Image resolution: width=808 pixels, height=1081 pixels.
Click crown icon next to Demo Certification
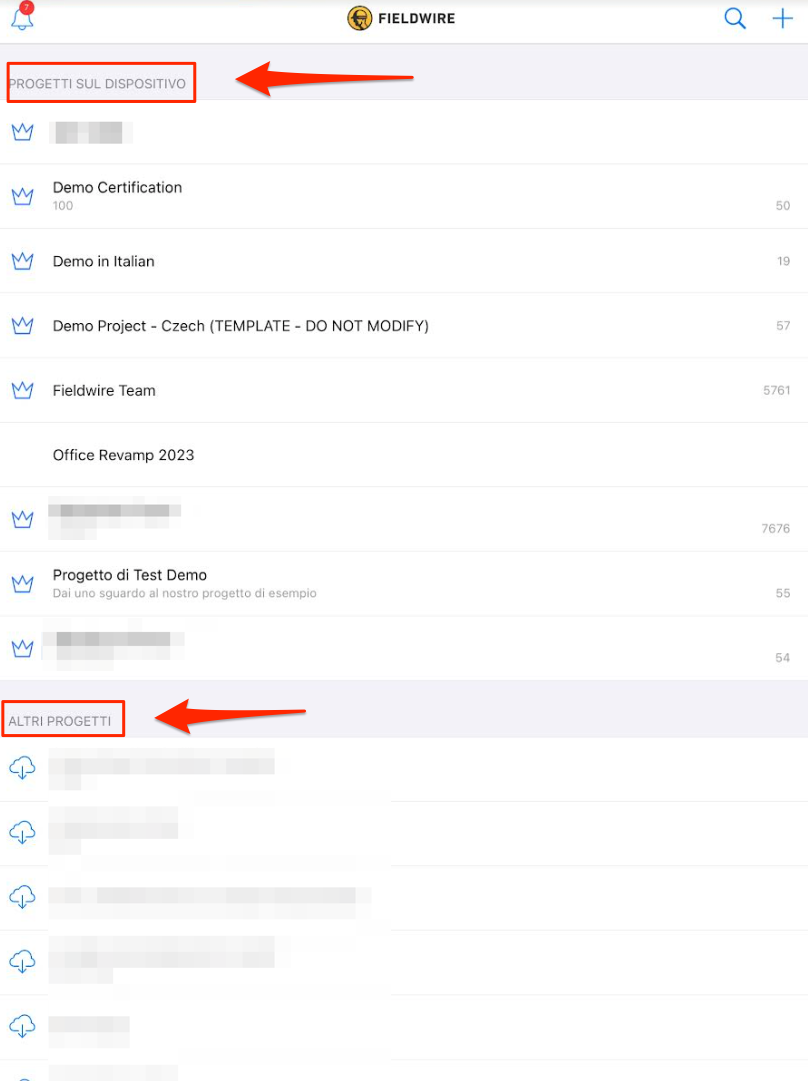pyautogui.click(x=23, y=196)
